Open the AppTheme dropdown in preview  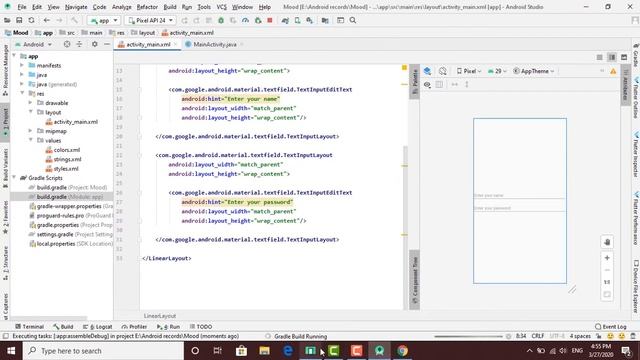[534, 71]
